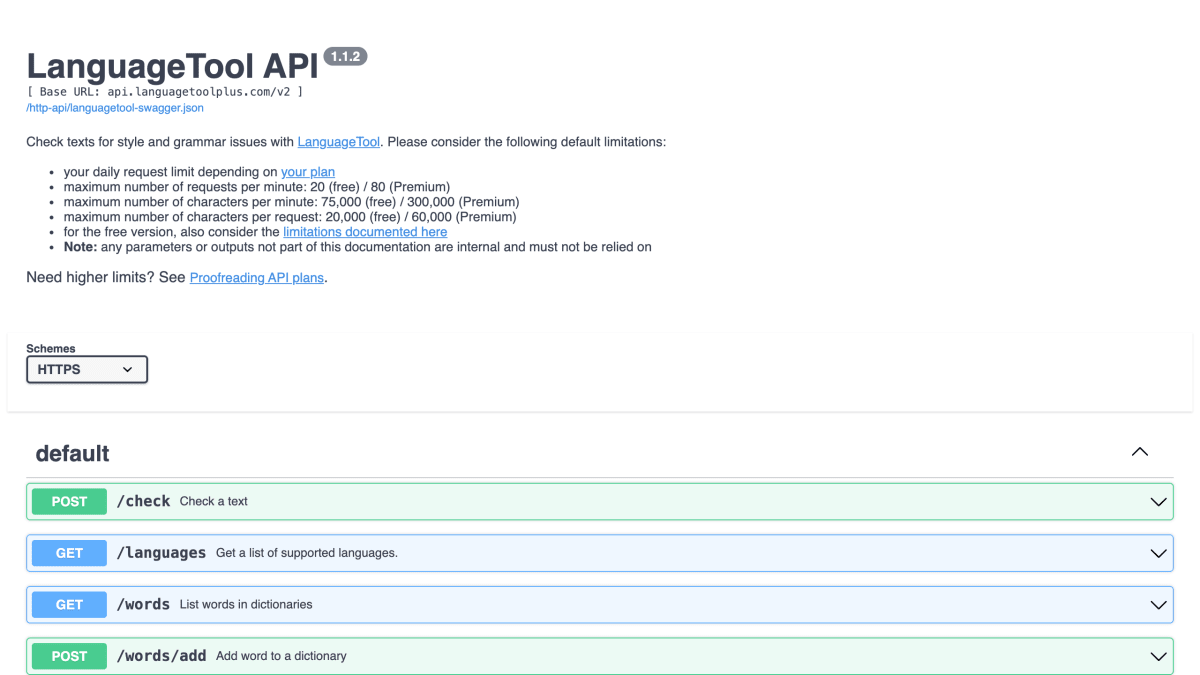The image size is (1200, 675).
Task: Click the /languages endpoint path
Action: click(x=161, y=553)
